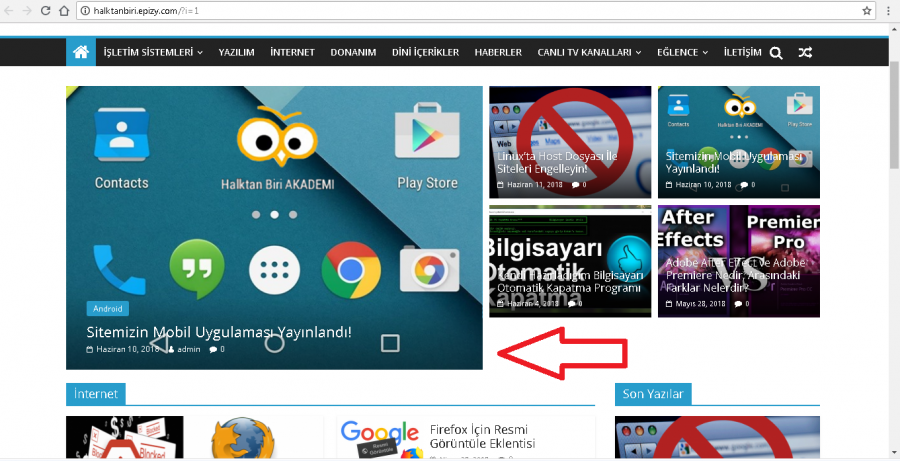Open the YAZILIM menu item

[x=236, y=52]
